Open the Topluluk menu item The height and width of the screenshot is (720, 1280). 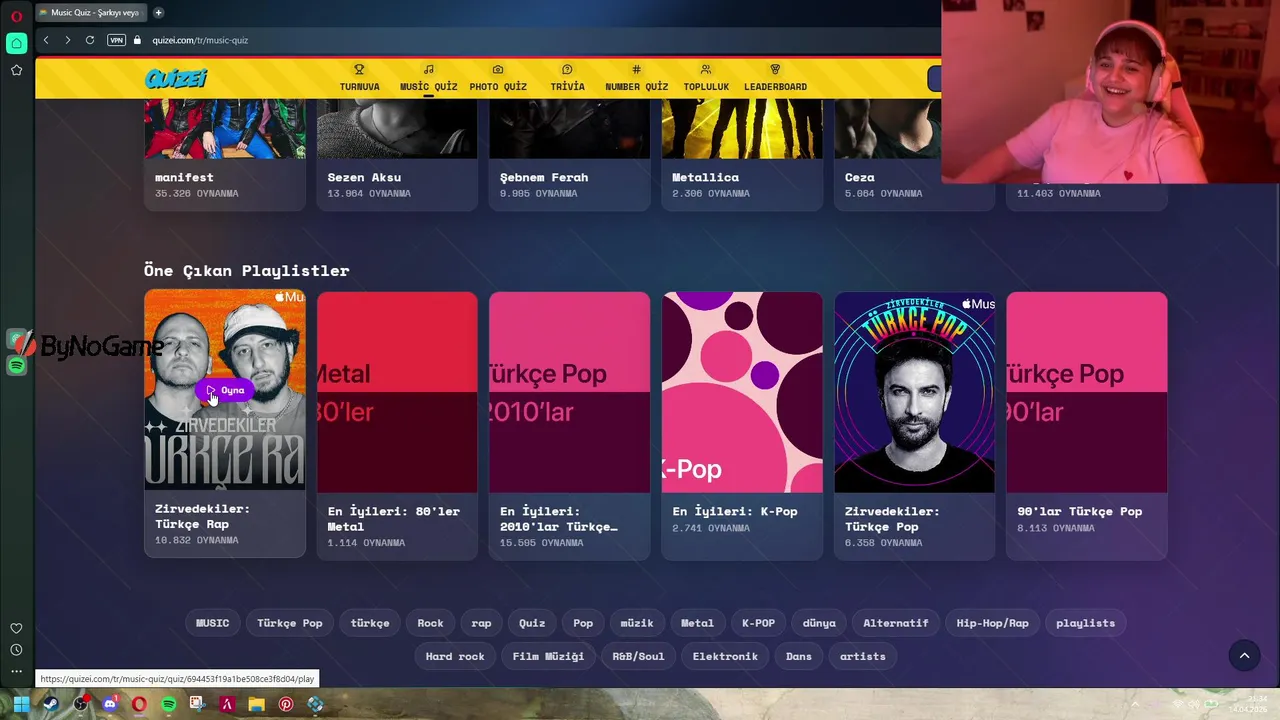pos(706,78)
